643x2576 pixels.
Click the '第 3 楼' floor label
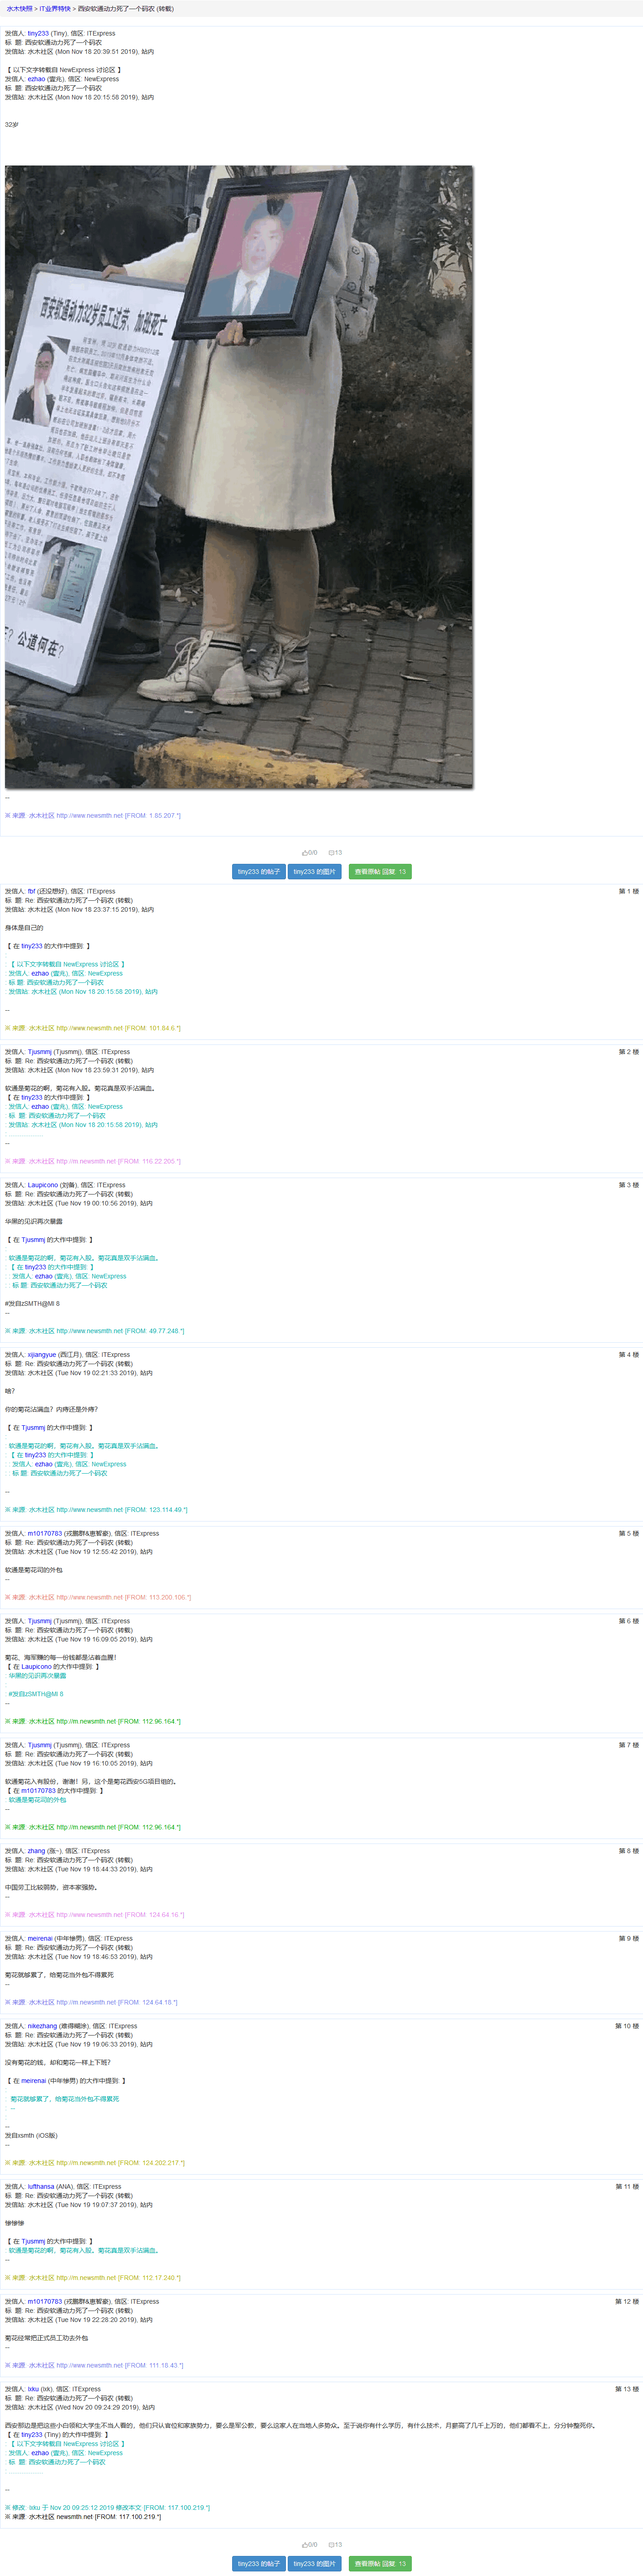(628, 1185)
